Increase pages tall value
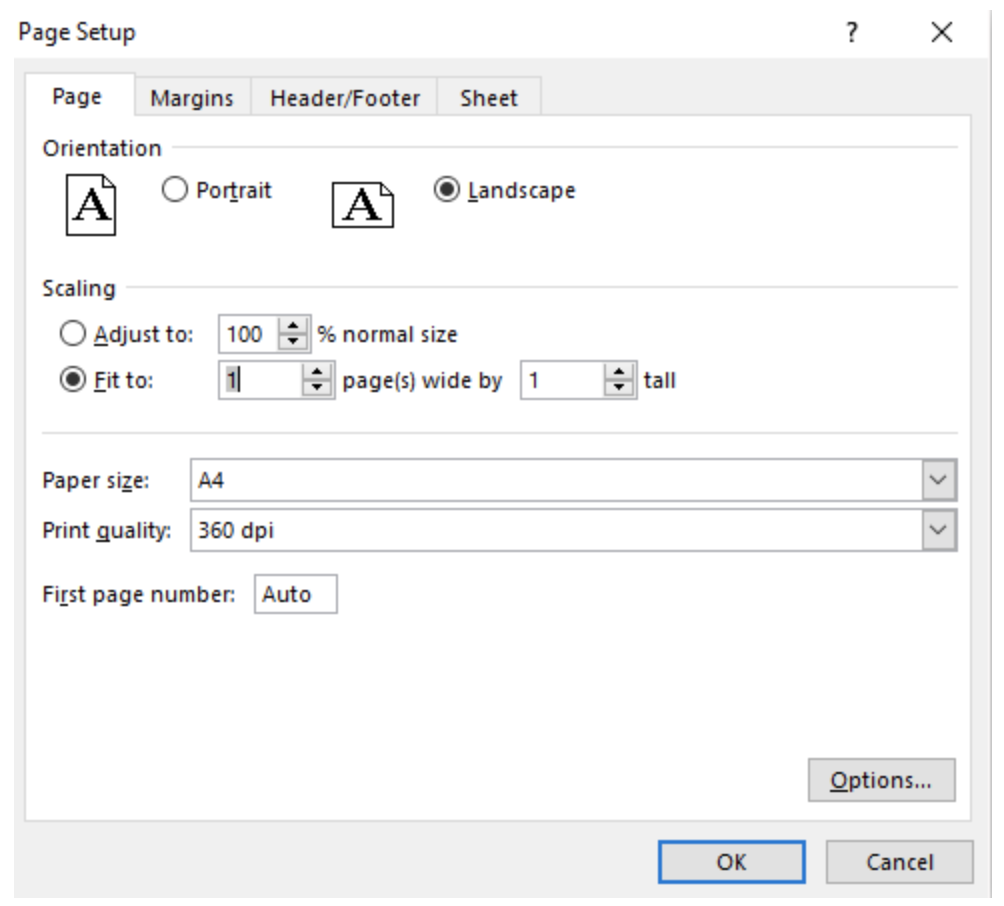 coord(619,371)
